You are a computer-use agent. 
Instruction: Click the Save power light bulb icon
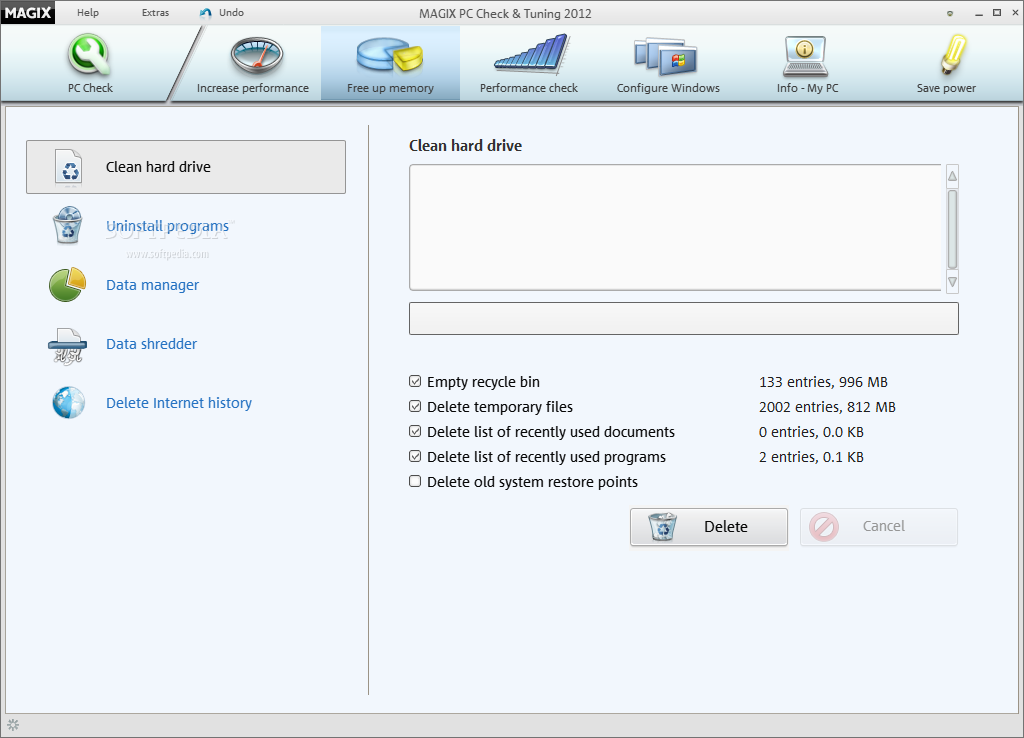coord(953,54)
